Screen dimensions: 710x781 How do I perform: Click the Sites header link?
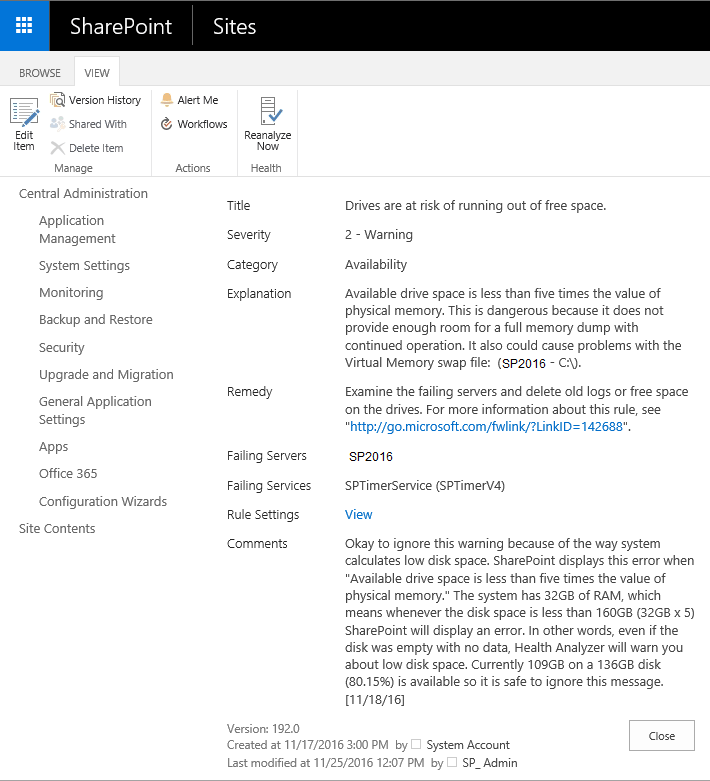[x=234, y=27]
